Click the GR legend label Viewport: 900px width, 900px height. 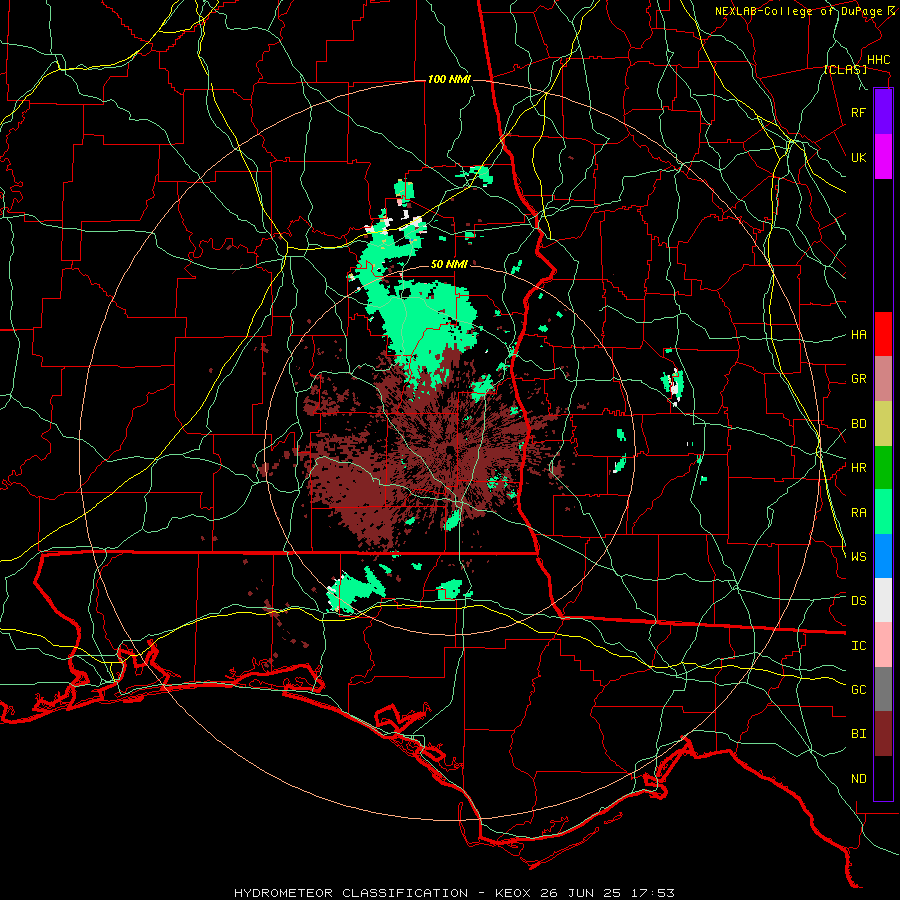tap(858, 379)
